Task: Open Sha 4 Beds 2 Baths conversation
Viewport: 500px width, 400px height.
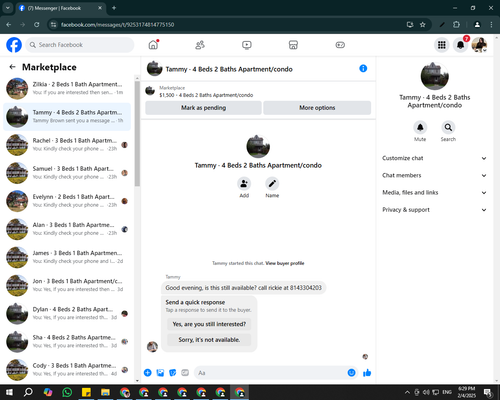Action: (67, 342)
